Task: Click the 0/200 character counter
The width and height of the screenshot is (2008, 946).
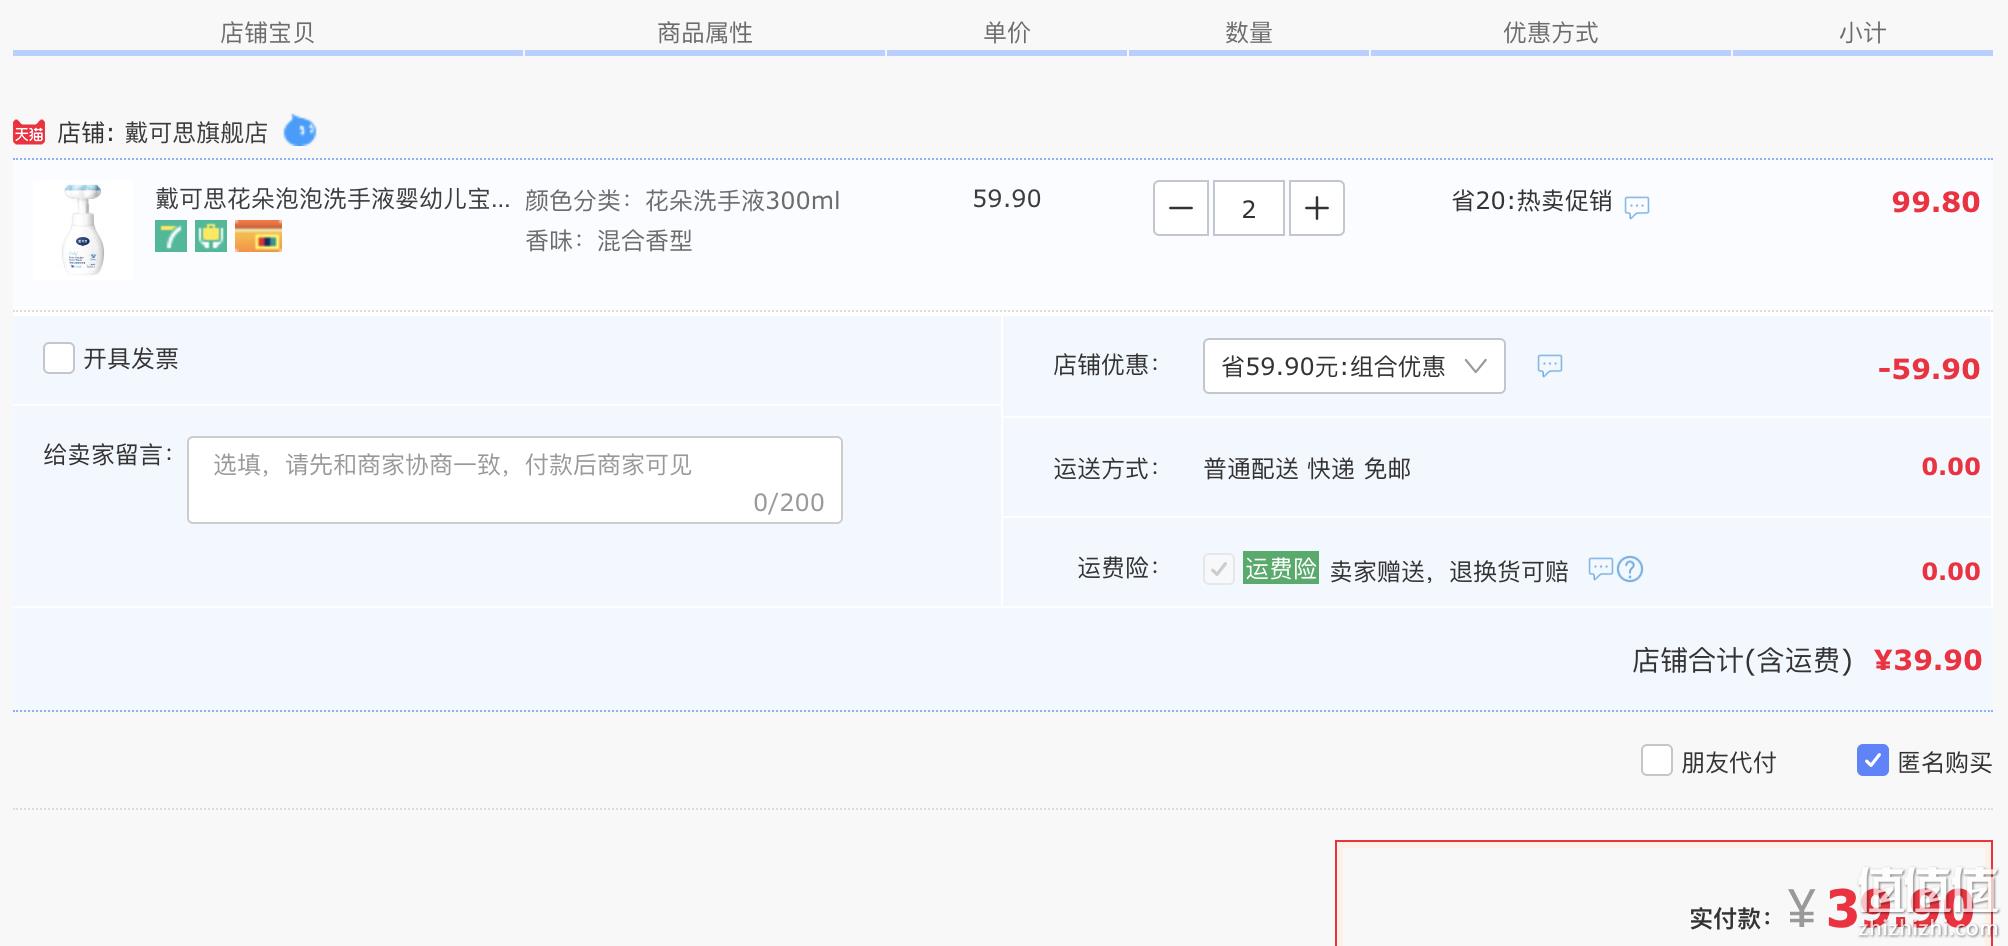Action: (x=789, y=502)
